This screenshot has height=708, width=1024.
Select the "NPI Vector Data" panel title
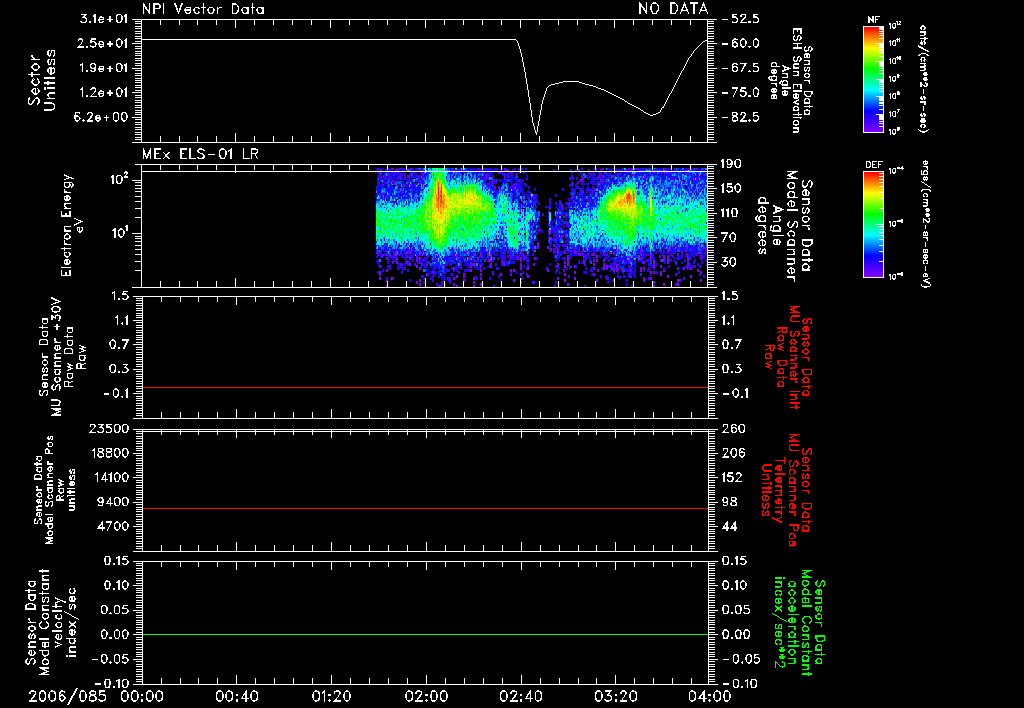(203, 9)
